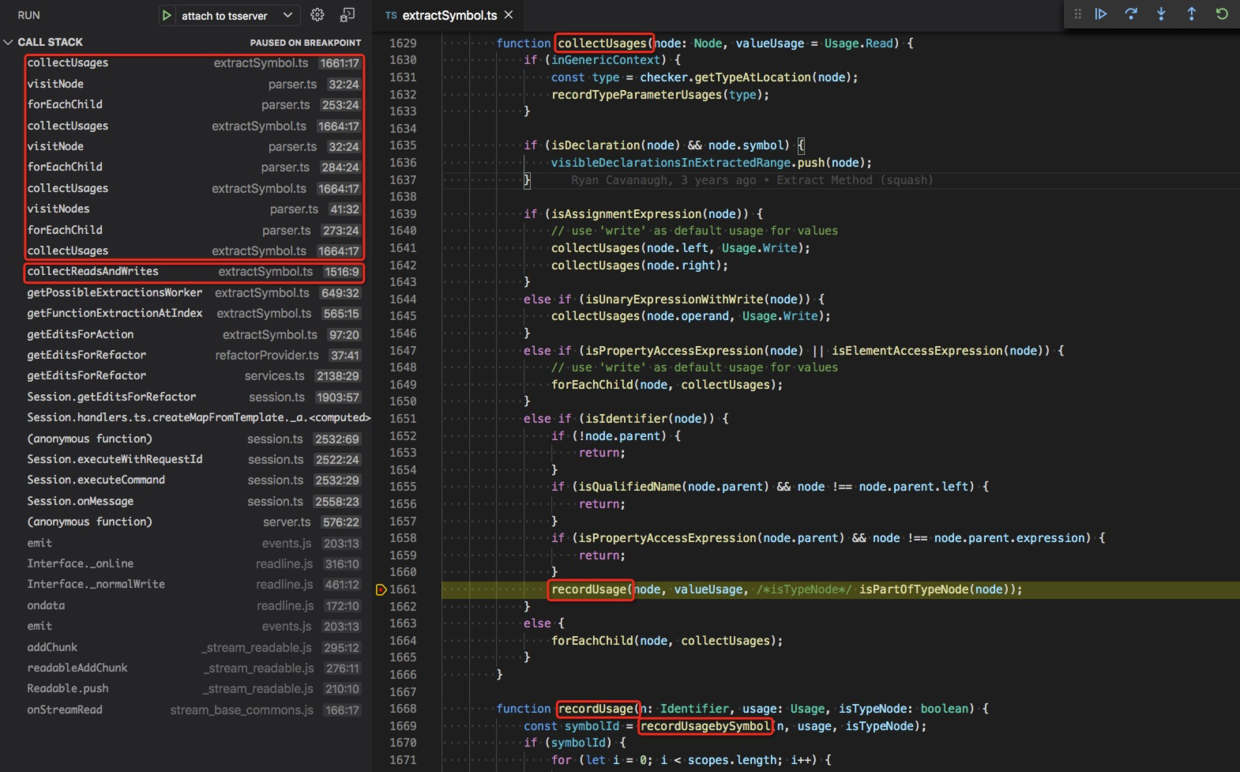
Task: Click the Step Into debug icon
Action: (x=1161, y=13)
